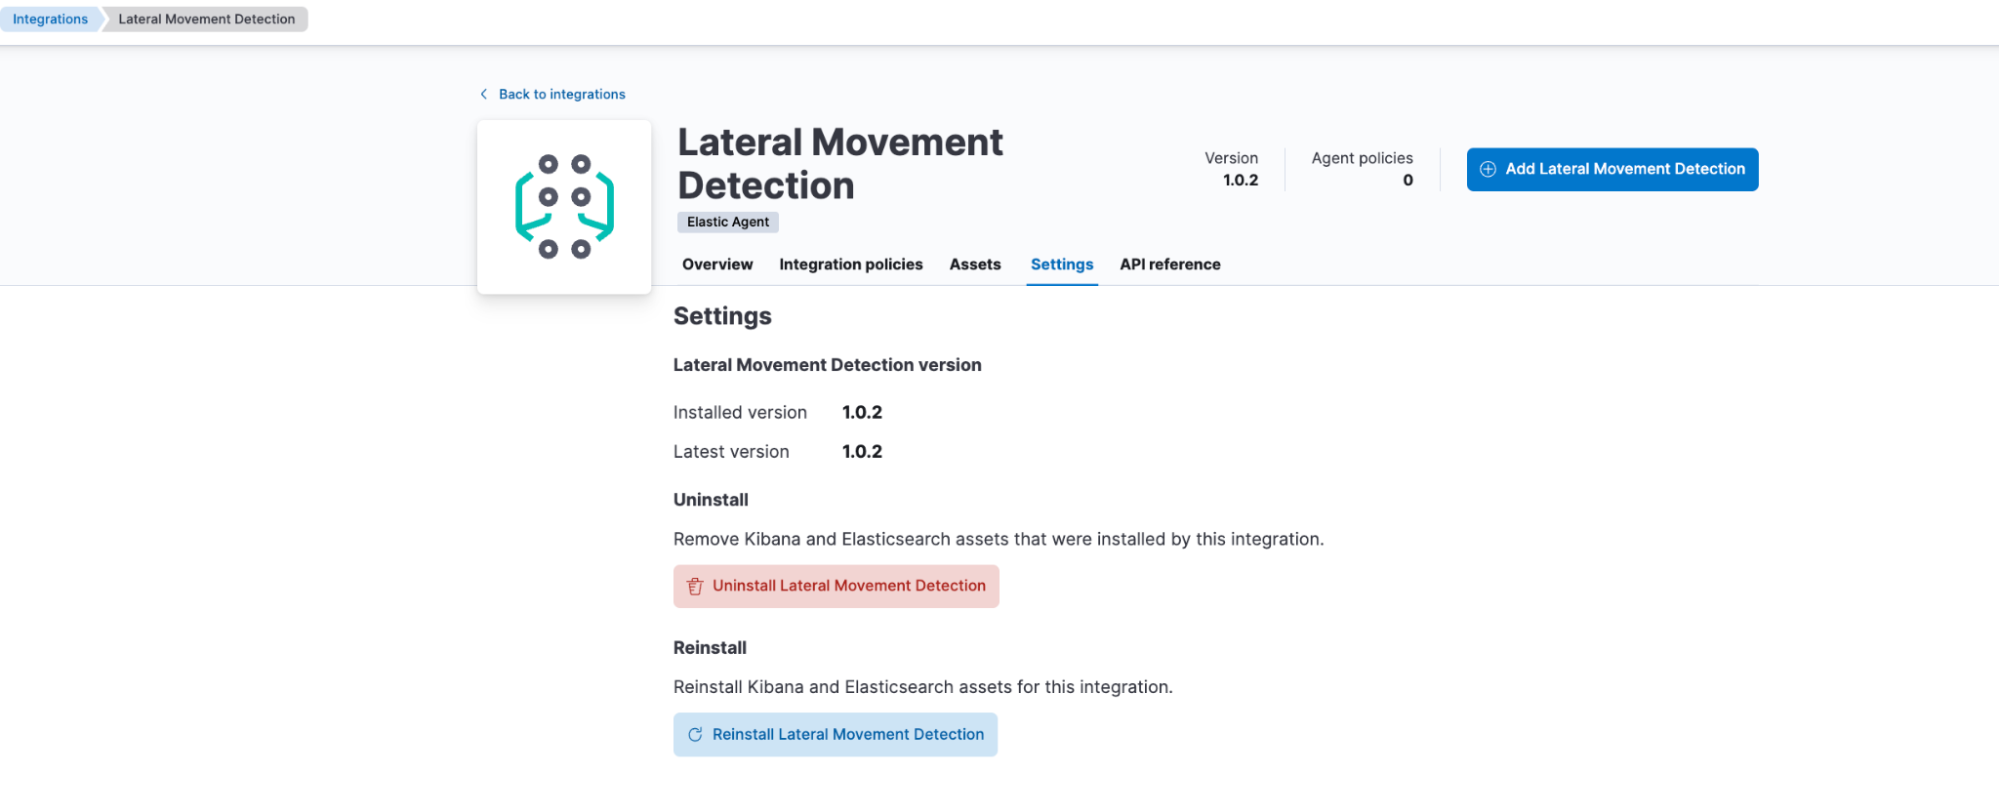Click the Lateral Movement Detection breadcrumb
Screen dimensions: 1999x805
click(x=206, y=19)
